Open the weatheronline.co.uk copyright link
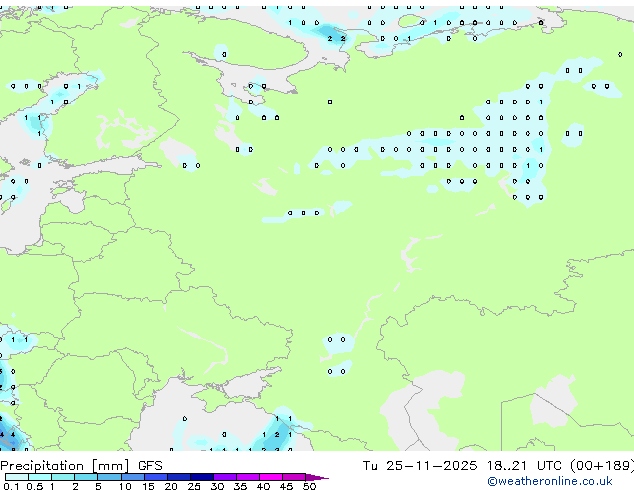The image size is (634, 490). tap(549, 481)
